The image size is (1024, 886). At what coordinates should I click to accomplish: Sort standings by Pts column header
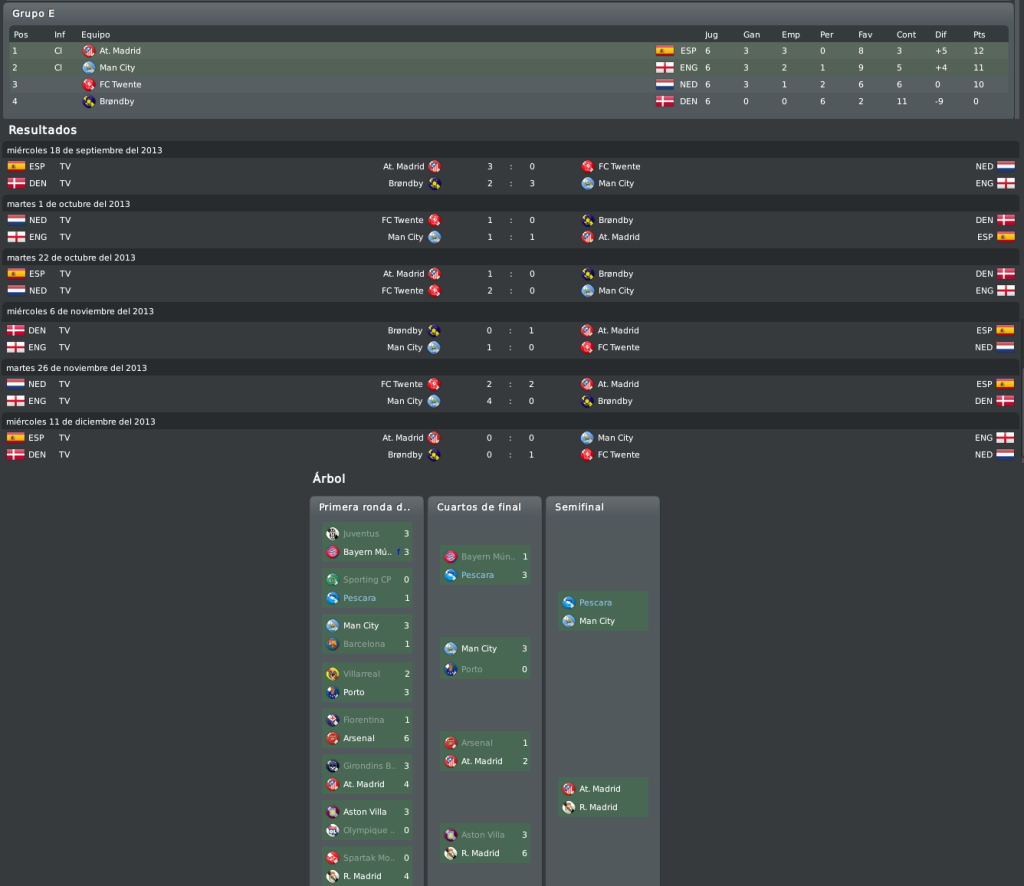coord(979,35)
